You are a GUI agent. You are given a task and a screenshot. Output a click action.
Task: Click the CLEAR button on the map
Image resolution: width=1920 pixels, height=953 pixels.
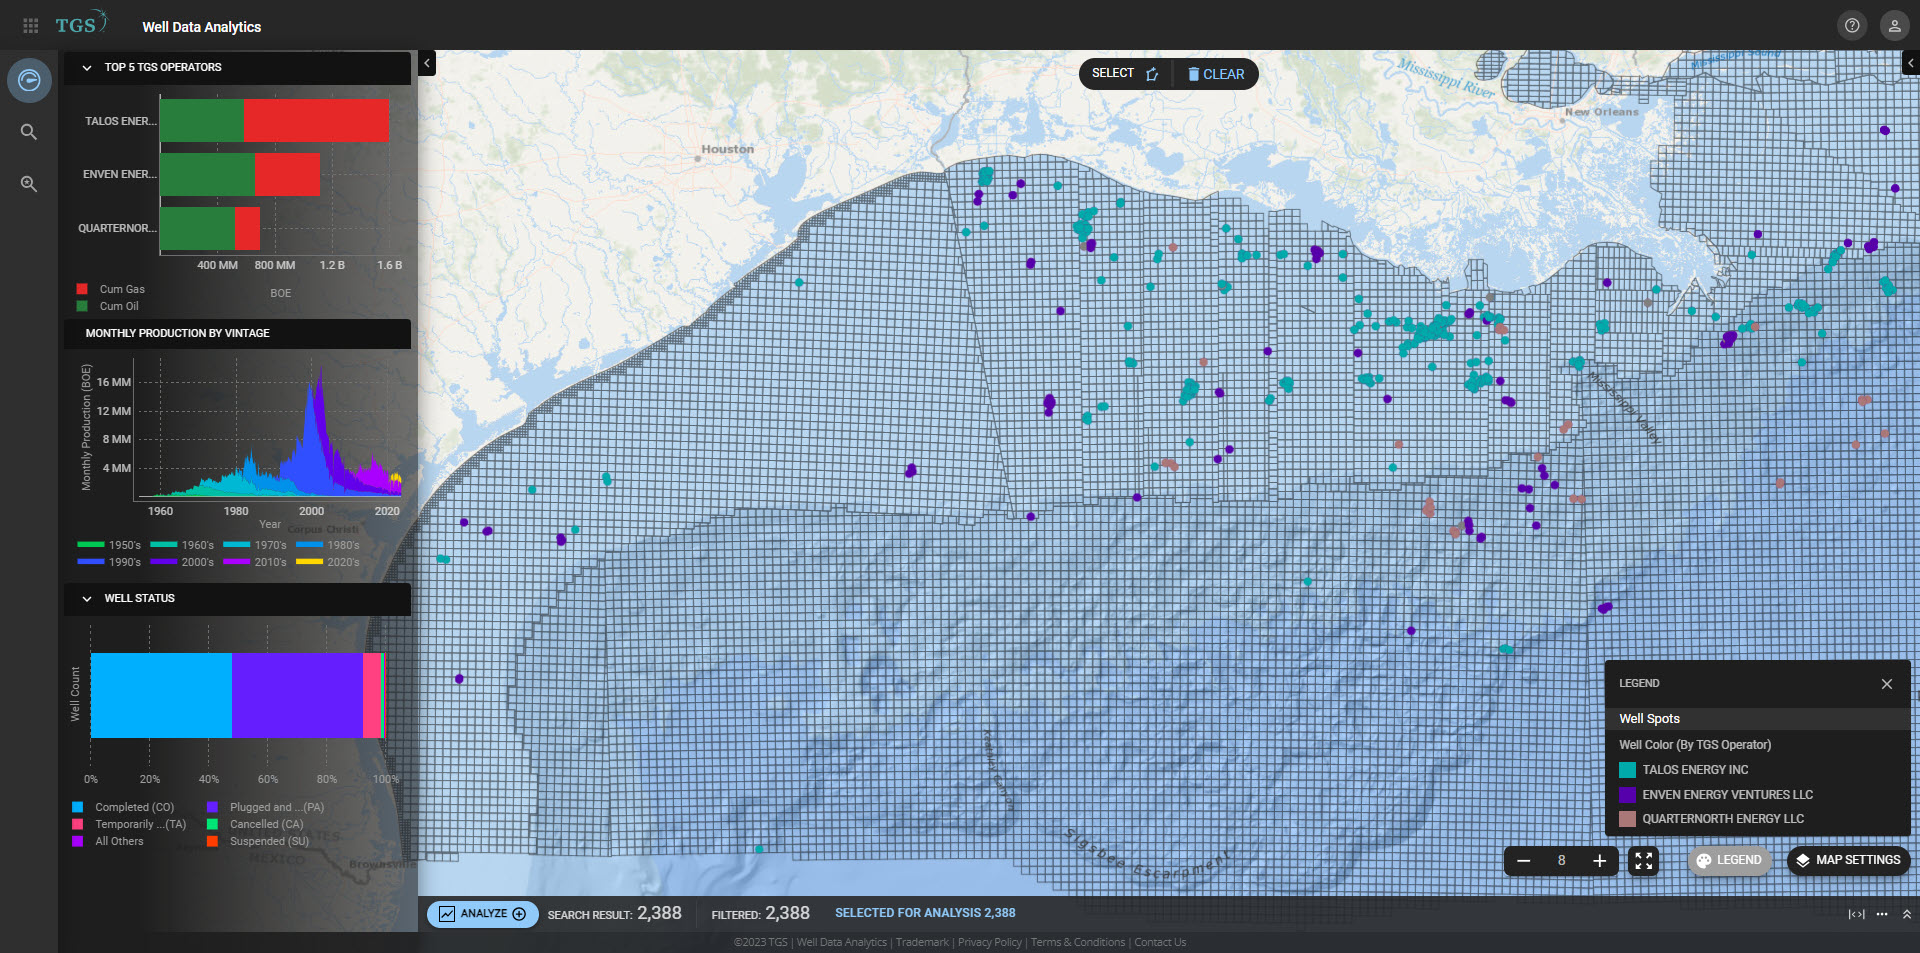coord(1215,73)
